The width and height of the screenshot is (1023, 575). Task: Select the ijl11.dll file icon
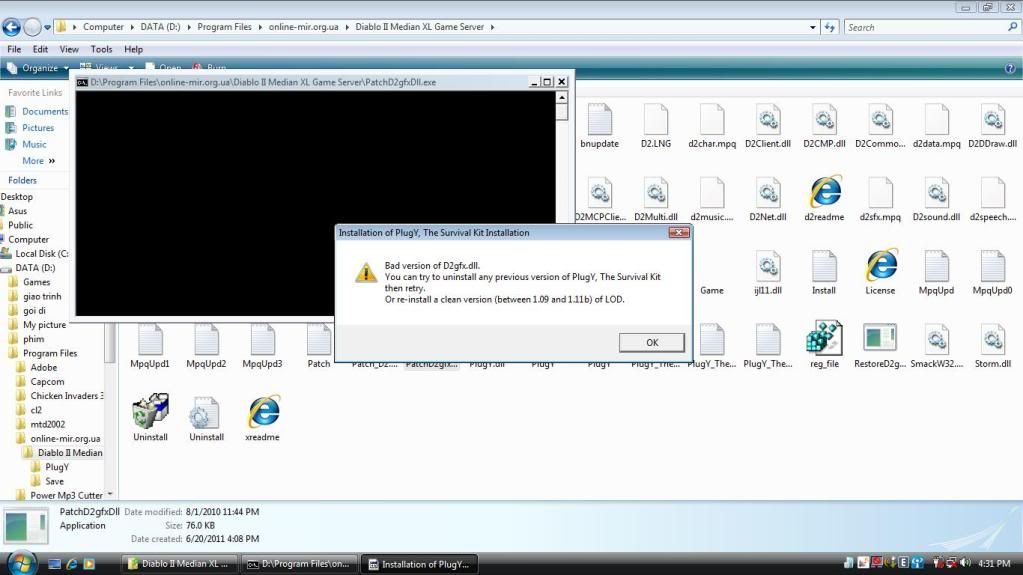[768, 266]
